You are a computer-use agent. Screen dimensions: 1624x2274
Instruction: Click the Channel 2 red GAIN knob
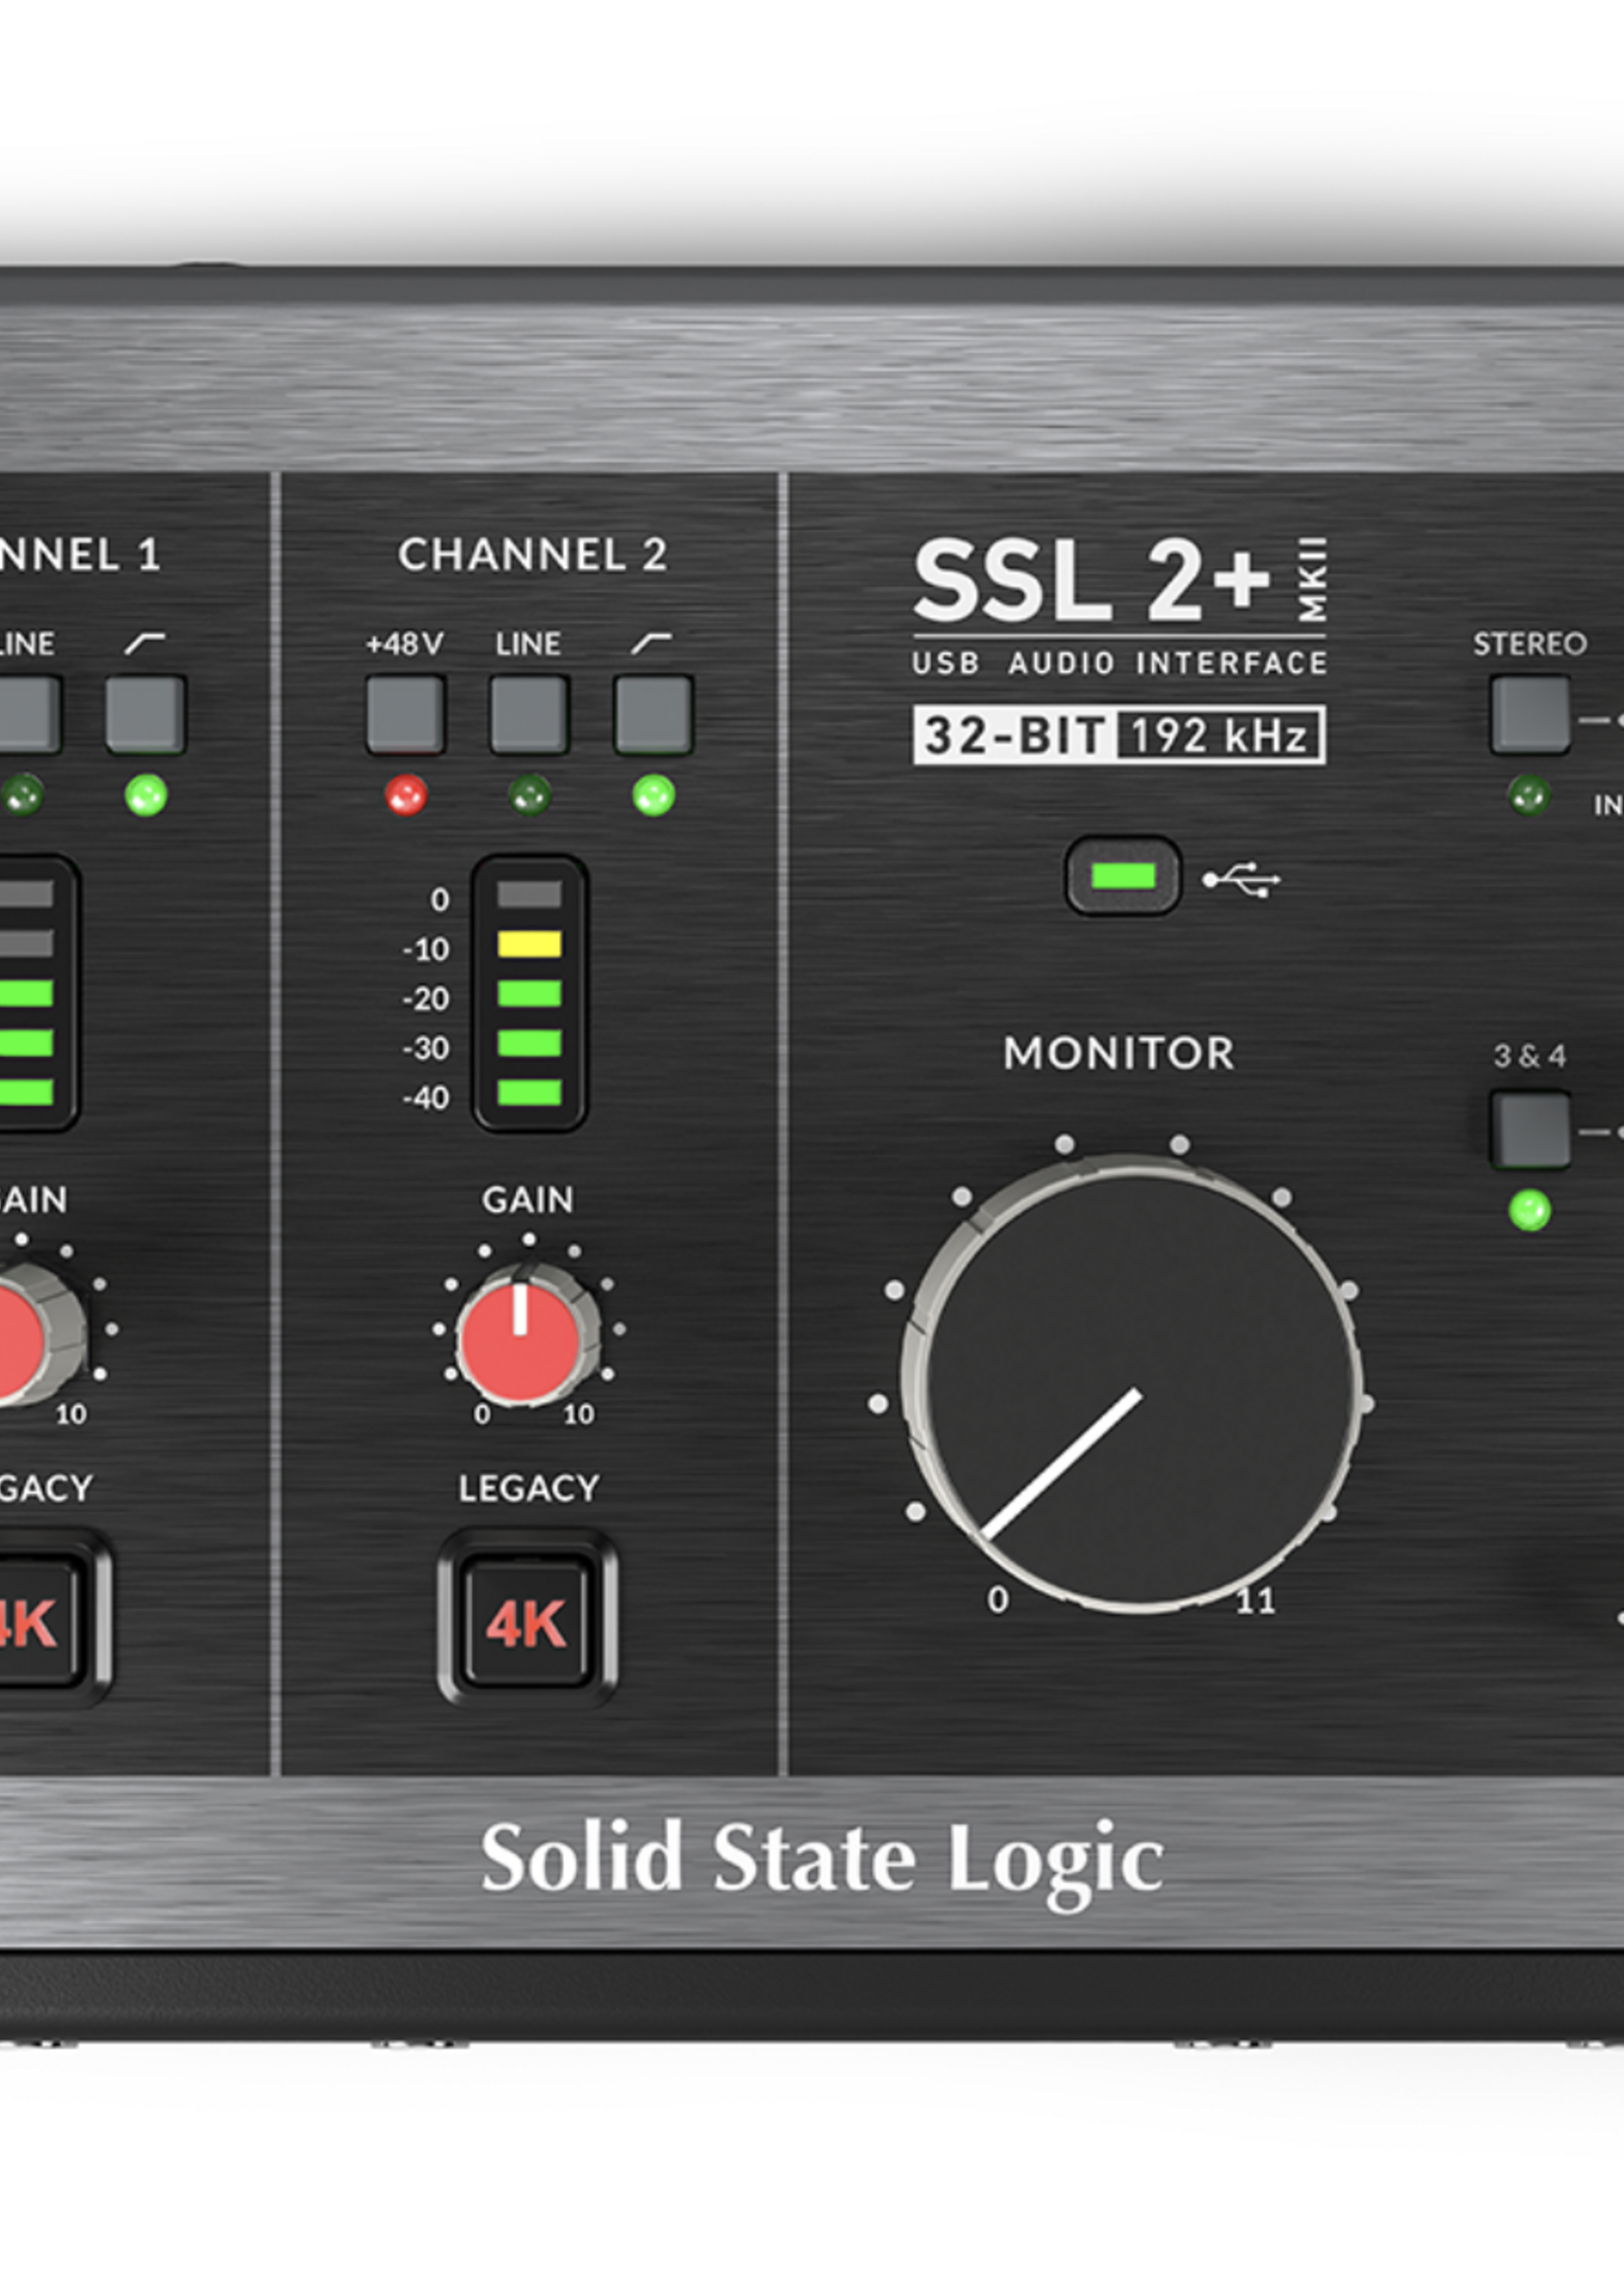click(x=526, y=1335)
